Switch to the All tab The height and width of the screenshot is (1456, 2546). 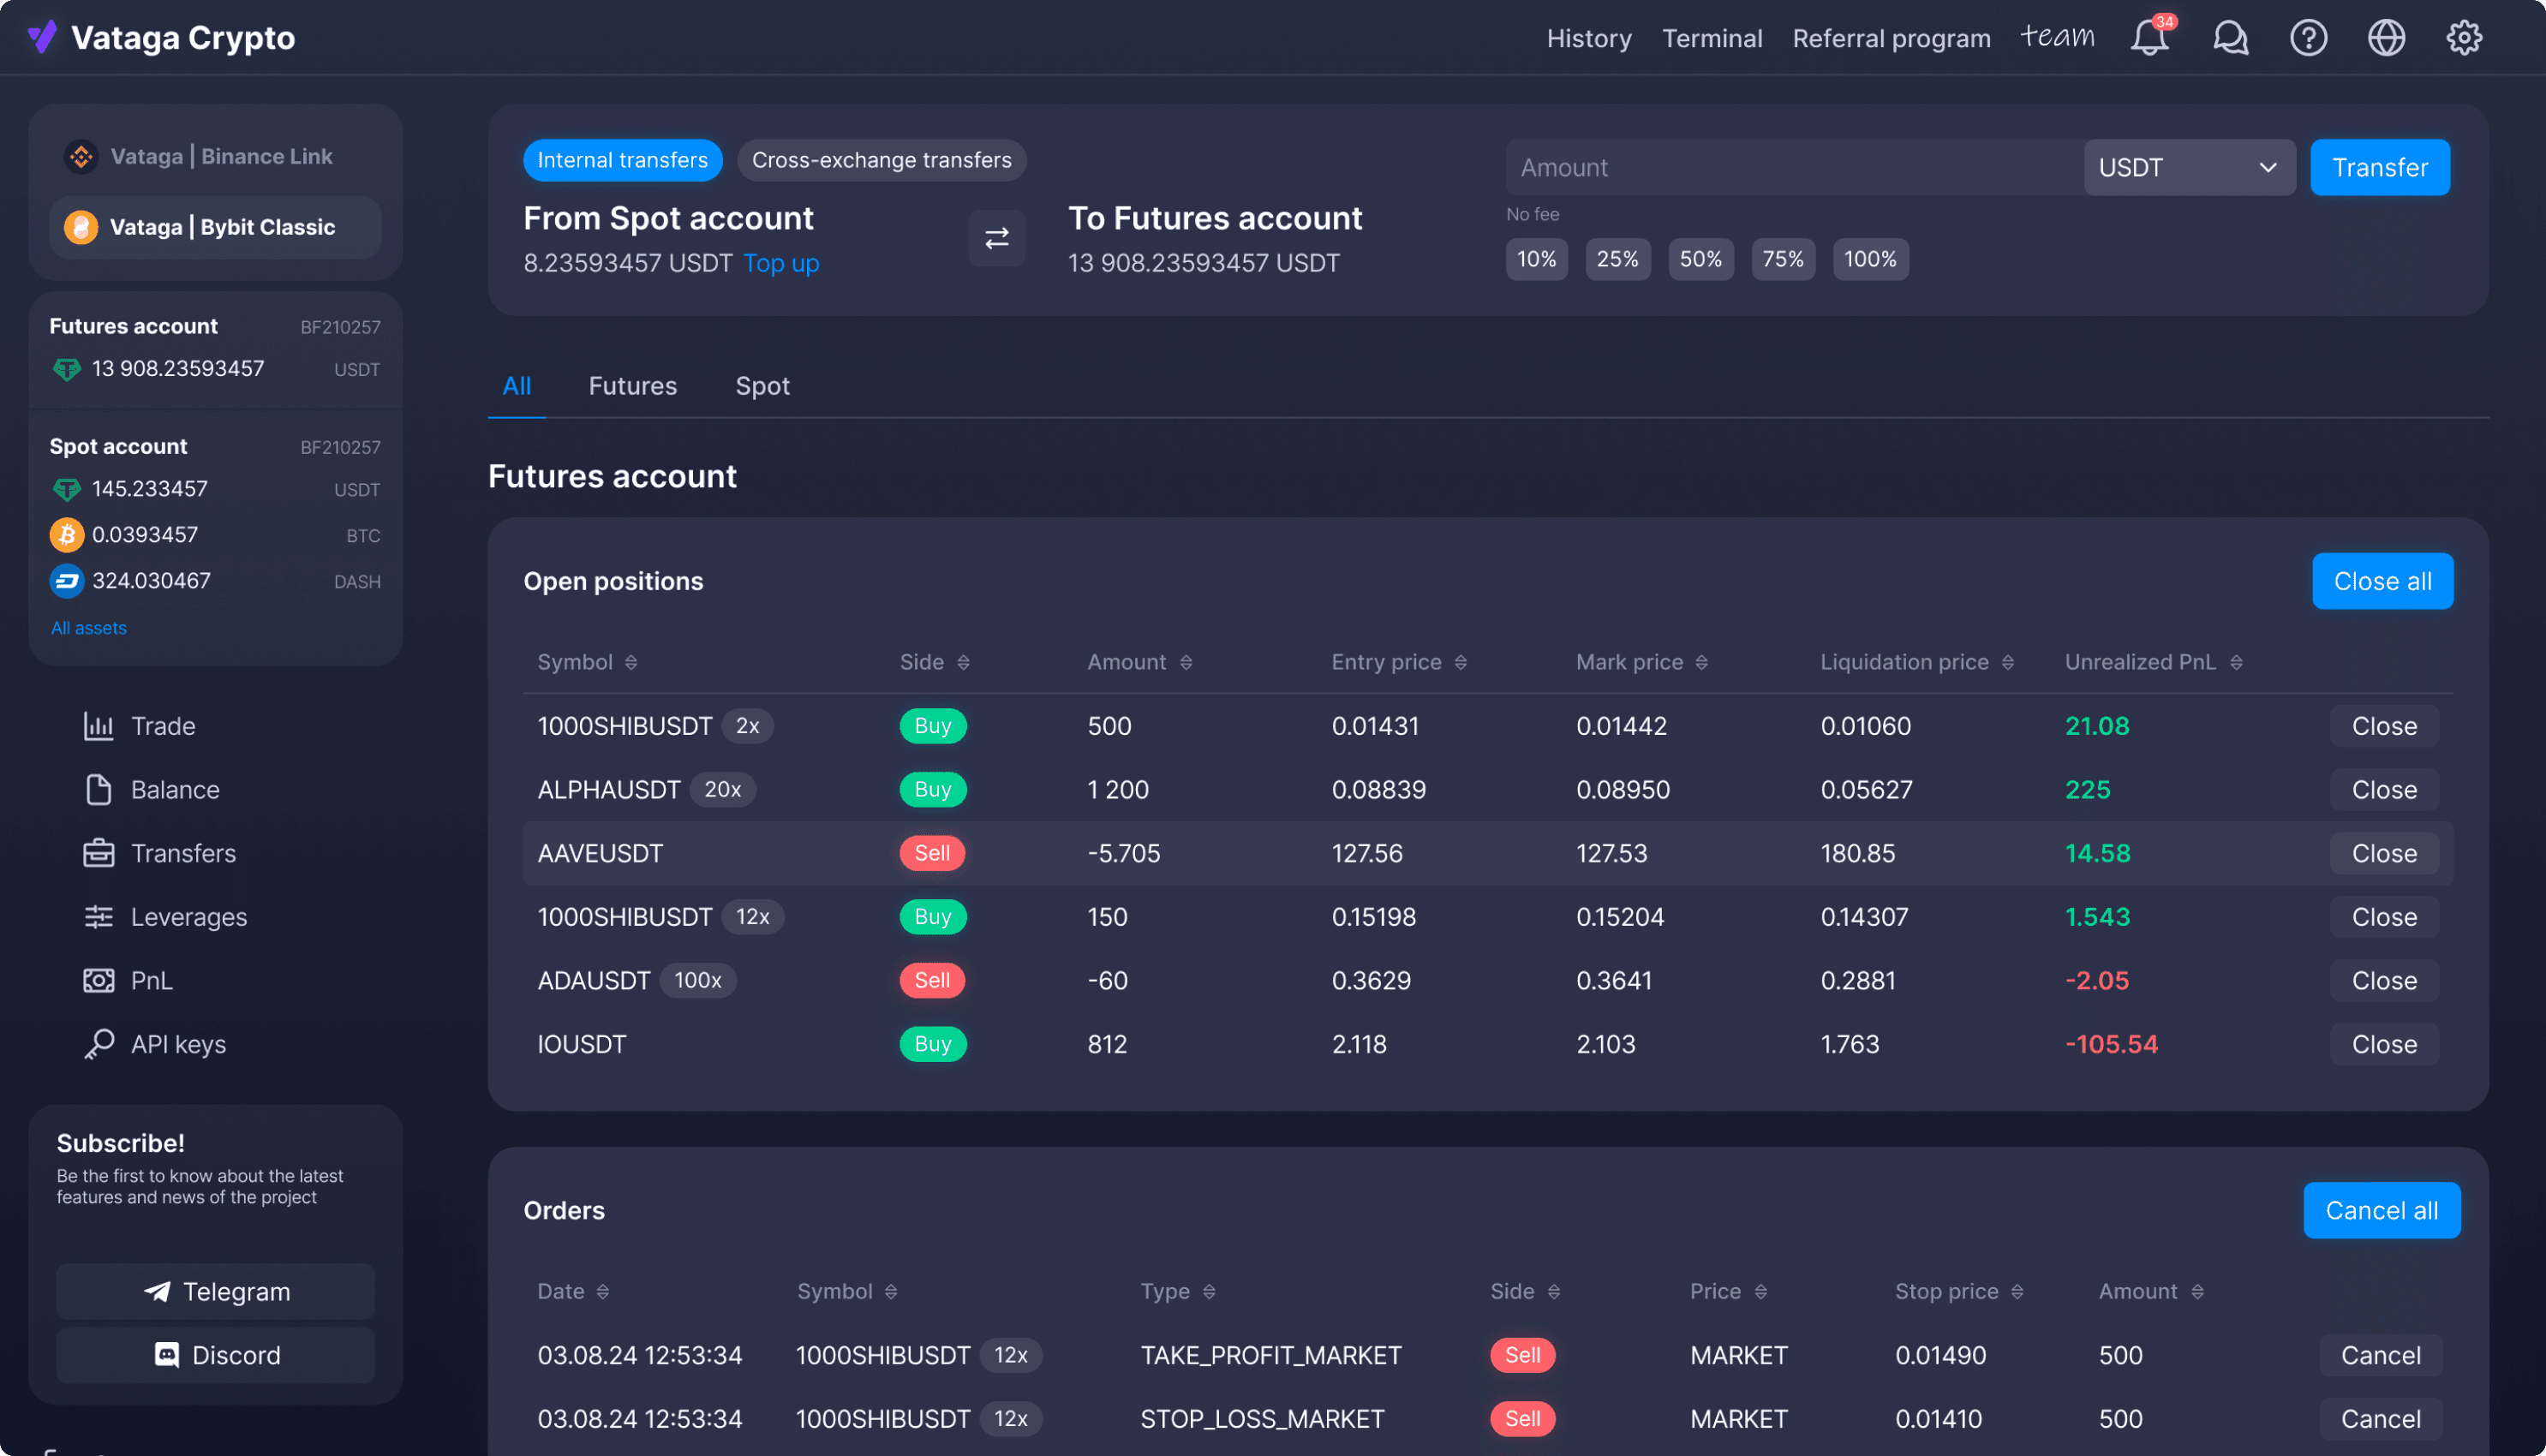pyautogui.click(x=516, y=386)
